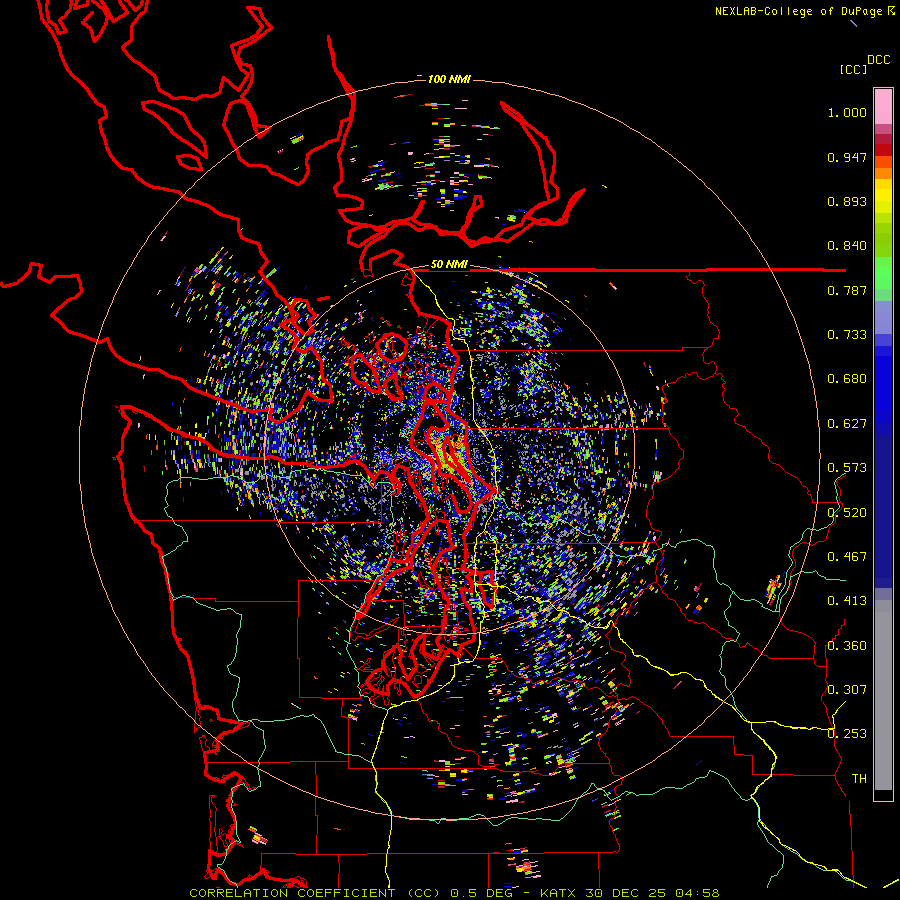Click the 1.000 scale value

pos(847,112)
